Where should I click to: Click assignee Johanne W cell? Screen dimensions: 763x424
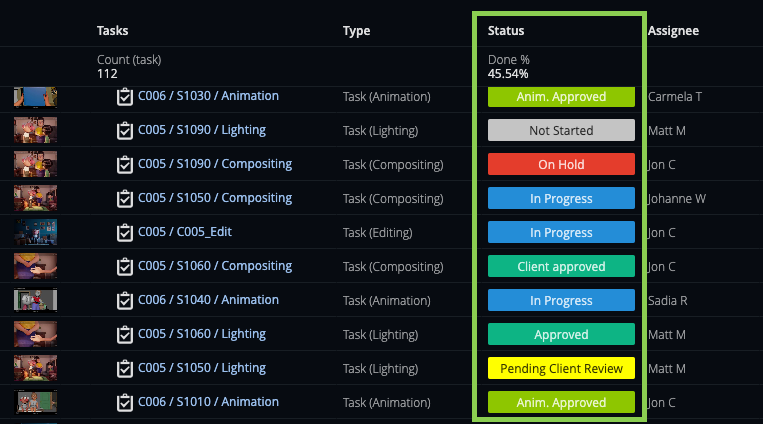[677, 199]
